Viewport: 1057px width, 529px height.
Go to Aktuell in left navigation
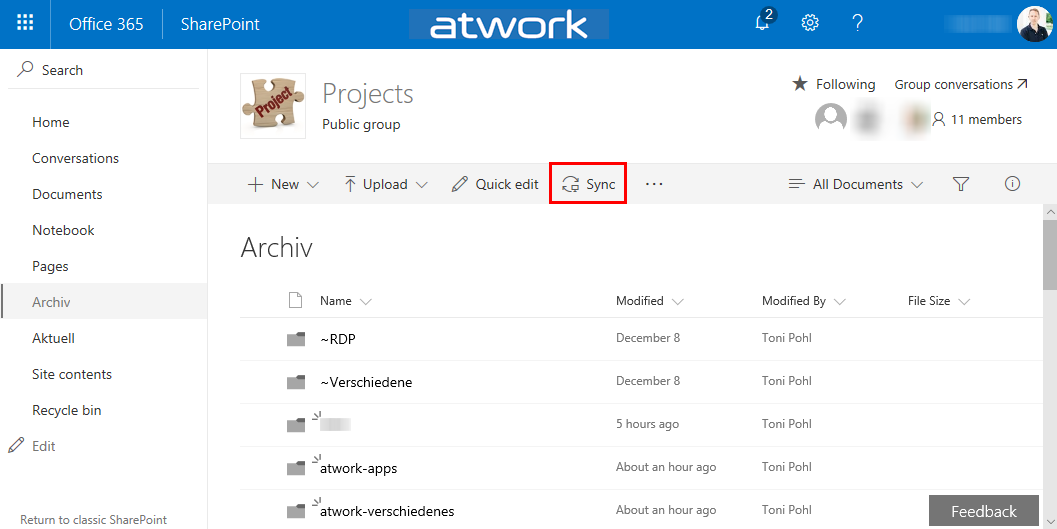click(x=53, y=338)
